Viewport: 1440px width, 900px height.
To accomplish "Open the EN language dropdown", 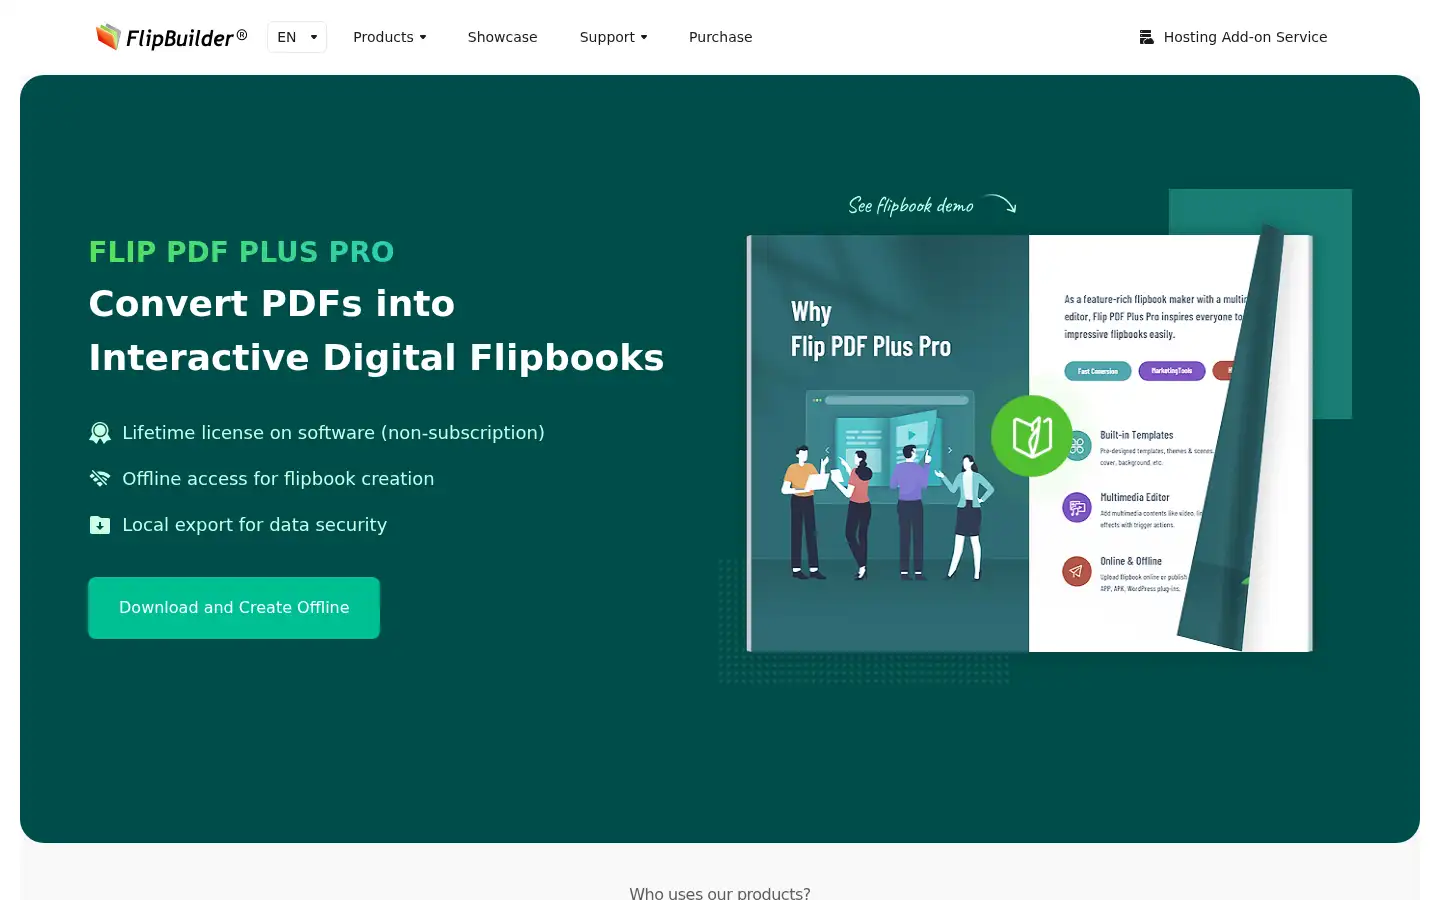I will [297, 37].
